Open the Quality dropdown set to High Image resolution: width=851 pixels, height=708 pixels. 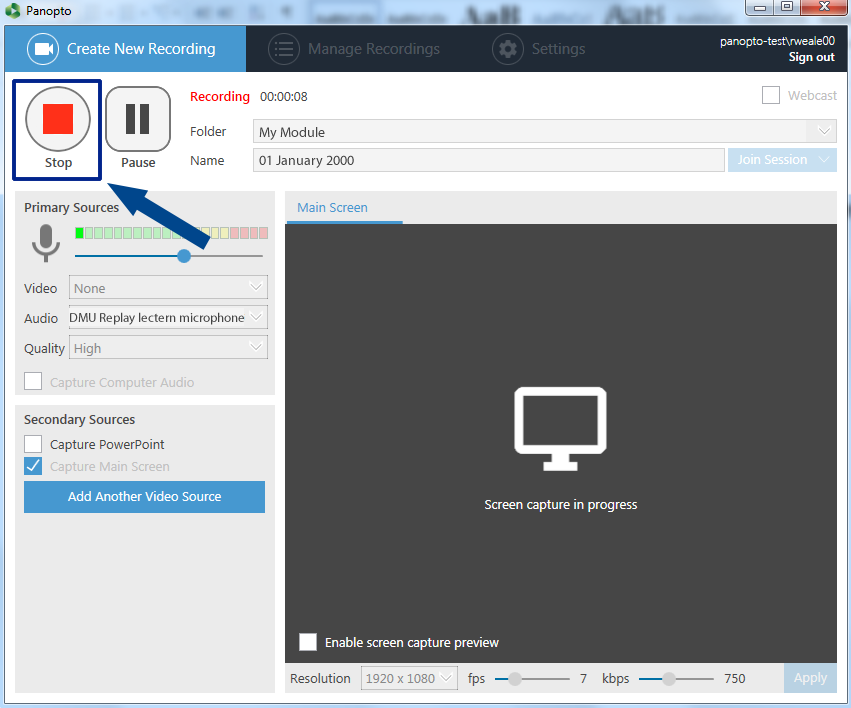point(168,348)
